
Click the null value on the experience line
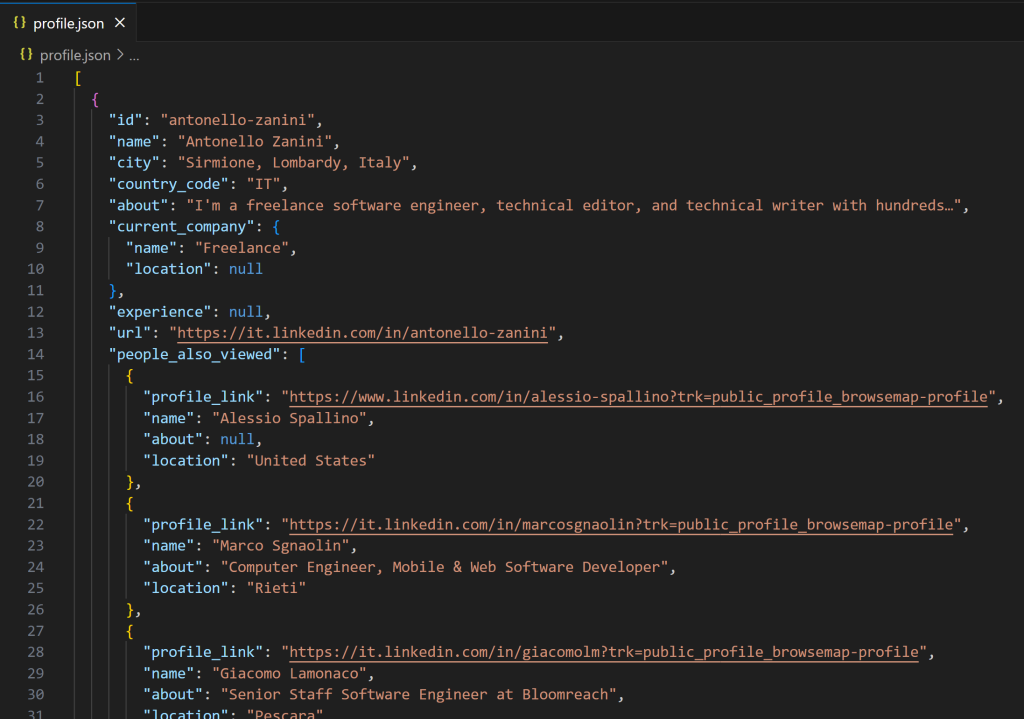click(x=245, y=311)
